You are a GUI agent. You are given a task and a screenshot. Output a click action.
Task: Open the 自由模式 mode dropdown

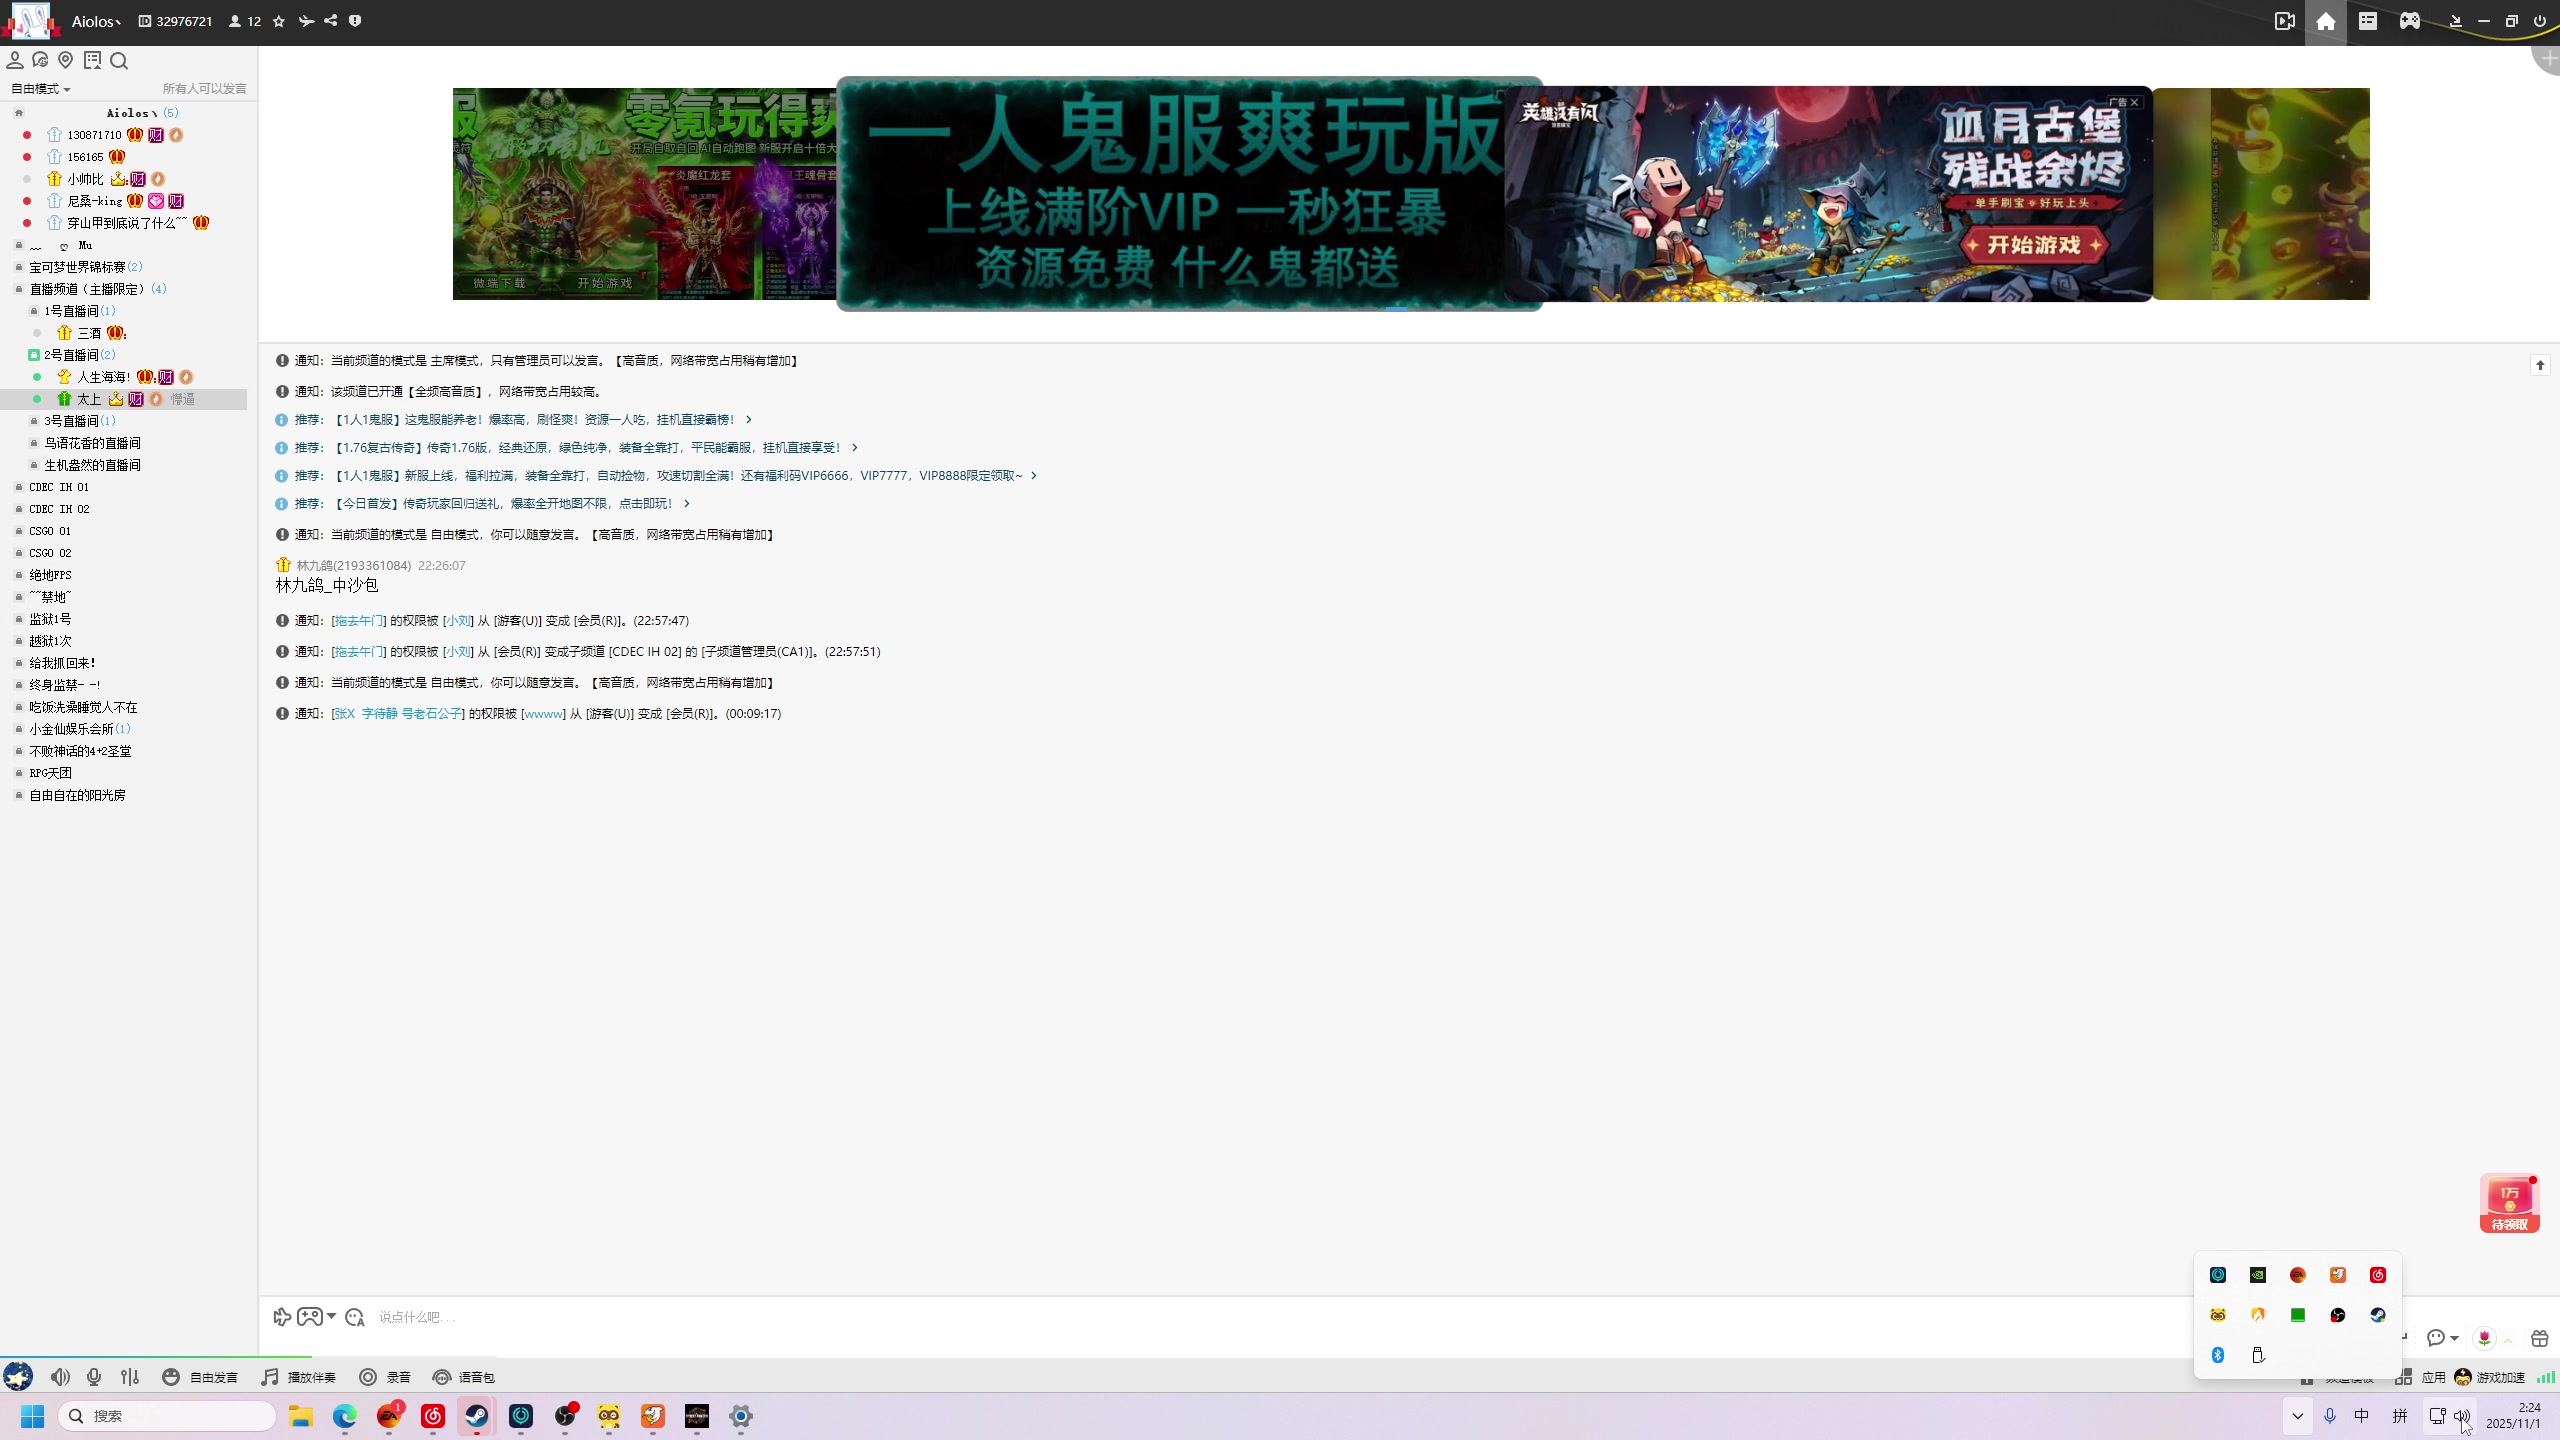(41, 89)
